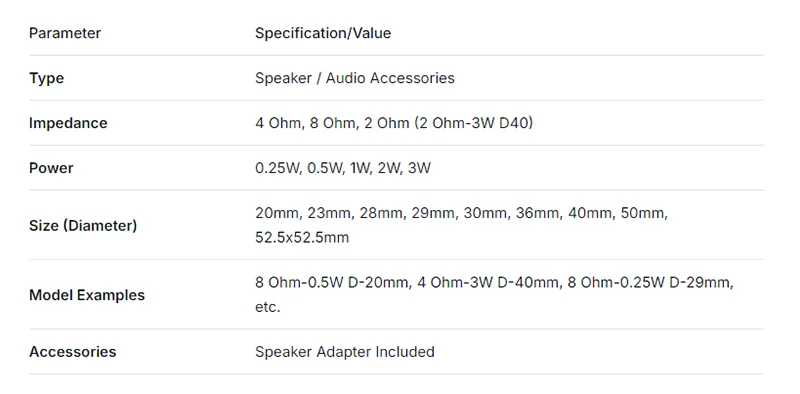Image resolution: width=800 pixels, height=394 pixels.
Task: Click the Speaker / Audio Accessories value
Action: click(x=355, y=78)
